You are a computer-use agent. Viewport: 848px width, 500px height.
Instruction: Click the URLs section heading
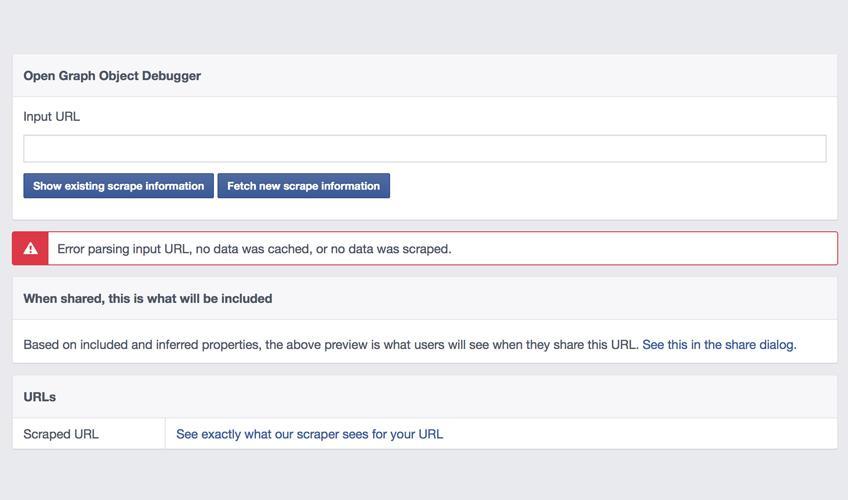pyautogui.click(x=40, y=397)
